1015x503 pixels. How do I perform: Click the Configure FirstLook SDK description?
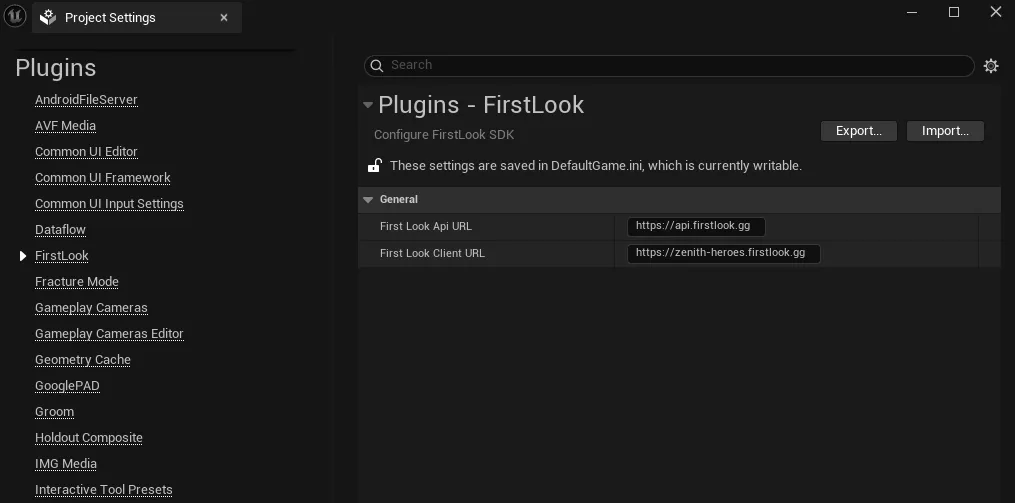click(444, 135)
